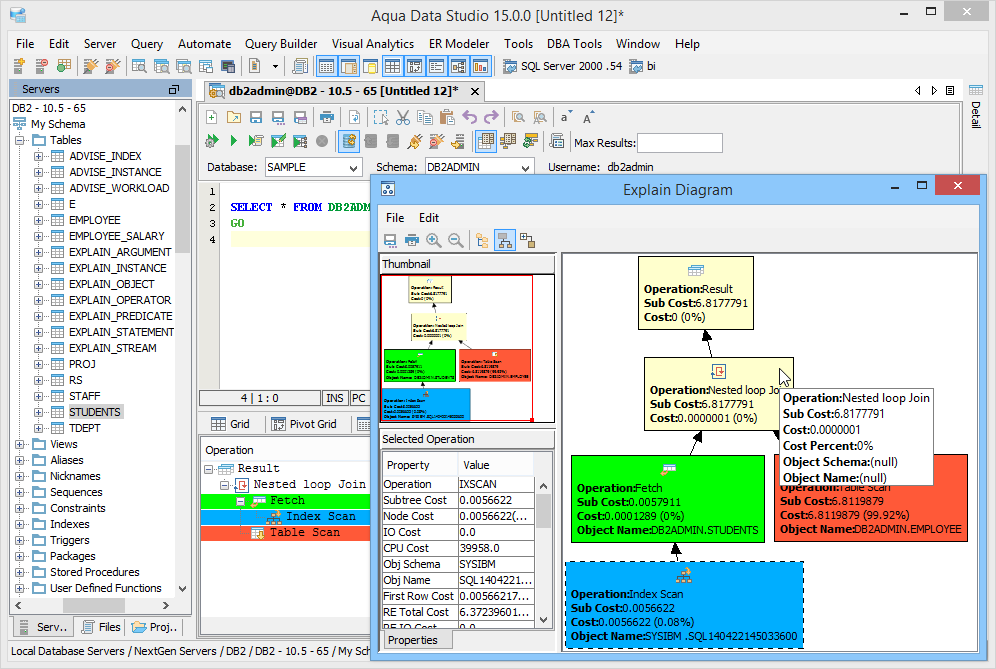The height and width of the screenshot is (669, 996).
Task: Click the Explain Diagram thumbnail preview
Action: [x=468, y=348]
